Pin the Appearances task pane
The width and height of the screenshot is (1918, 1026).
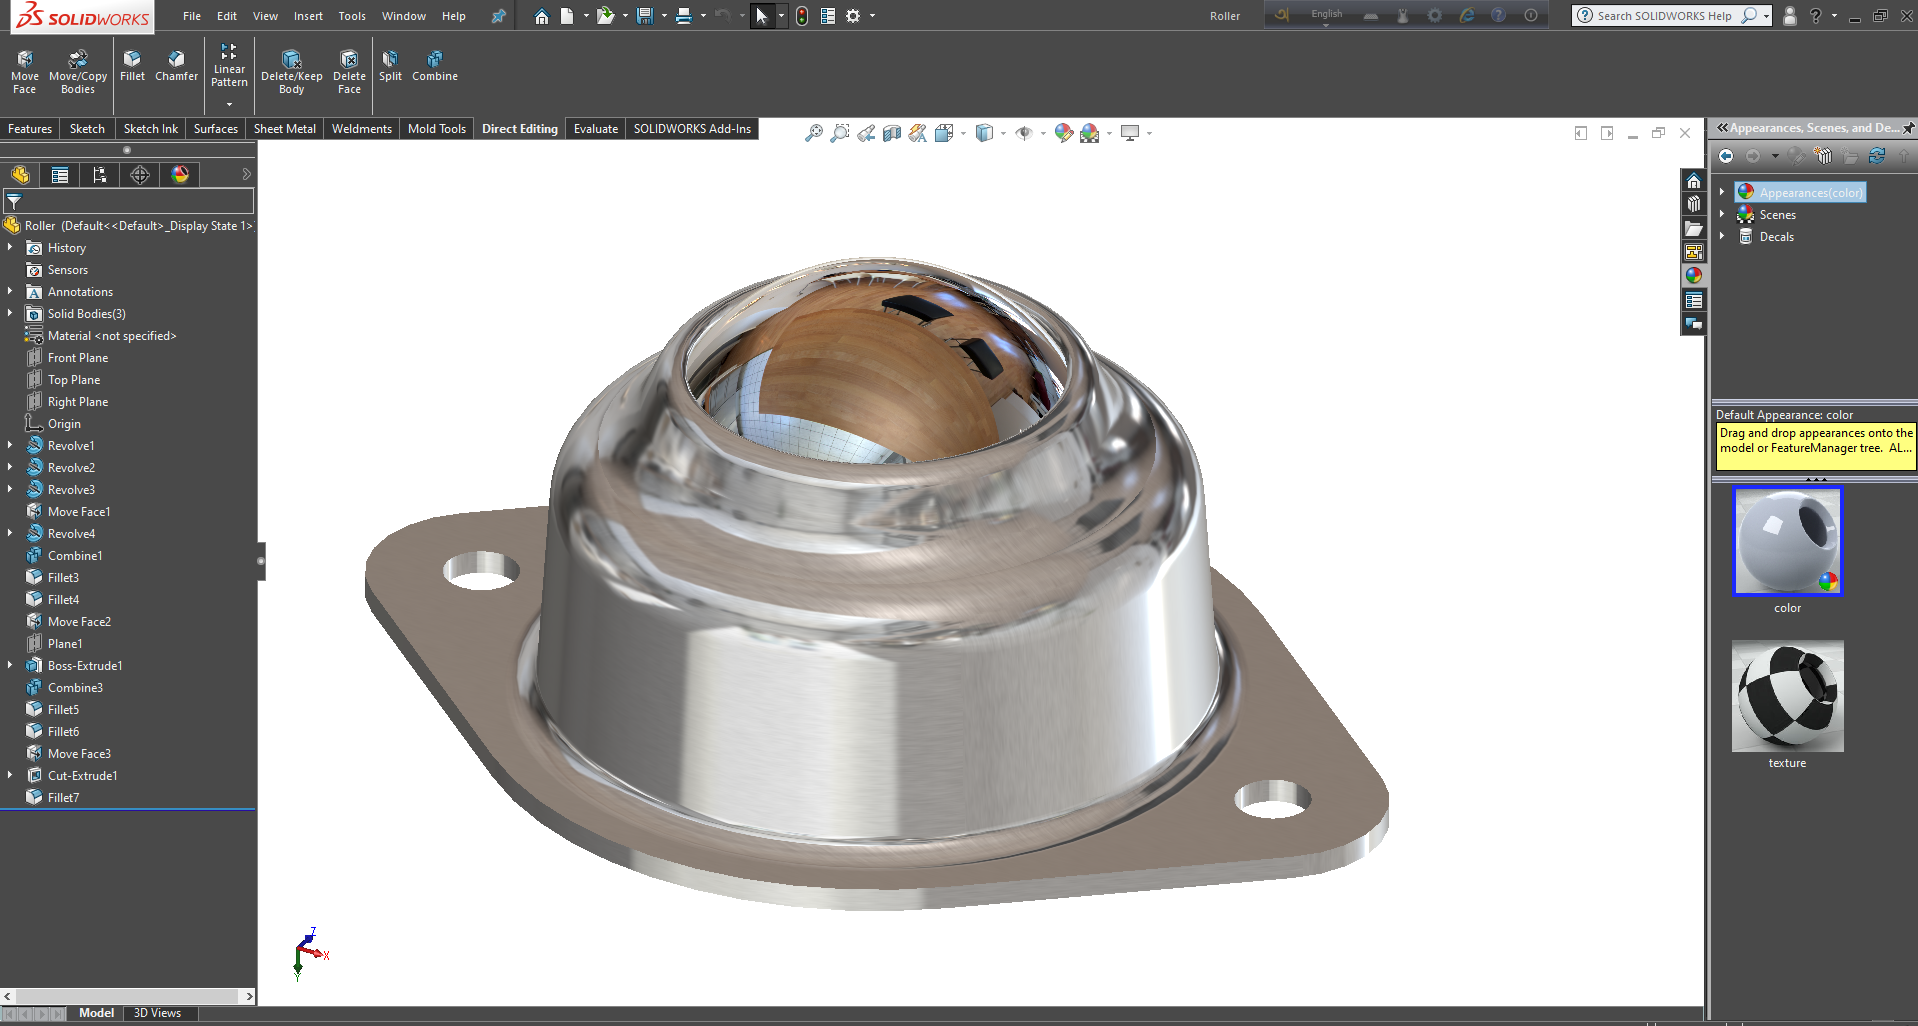(1908, 128)
